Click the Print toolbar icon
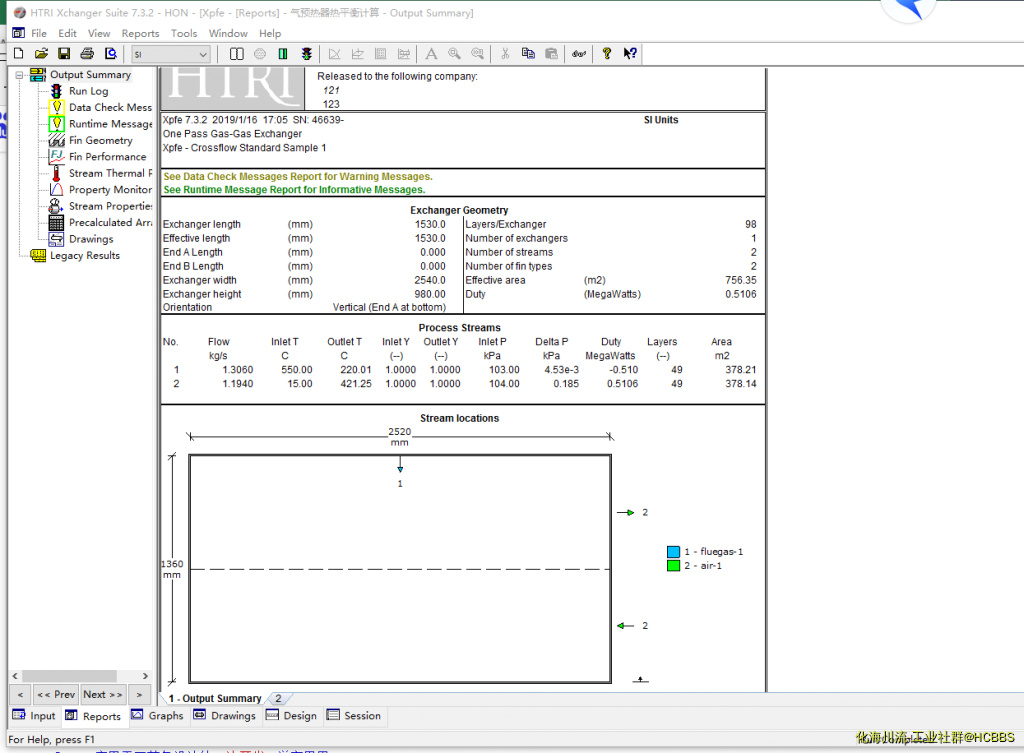 point(87,54)
